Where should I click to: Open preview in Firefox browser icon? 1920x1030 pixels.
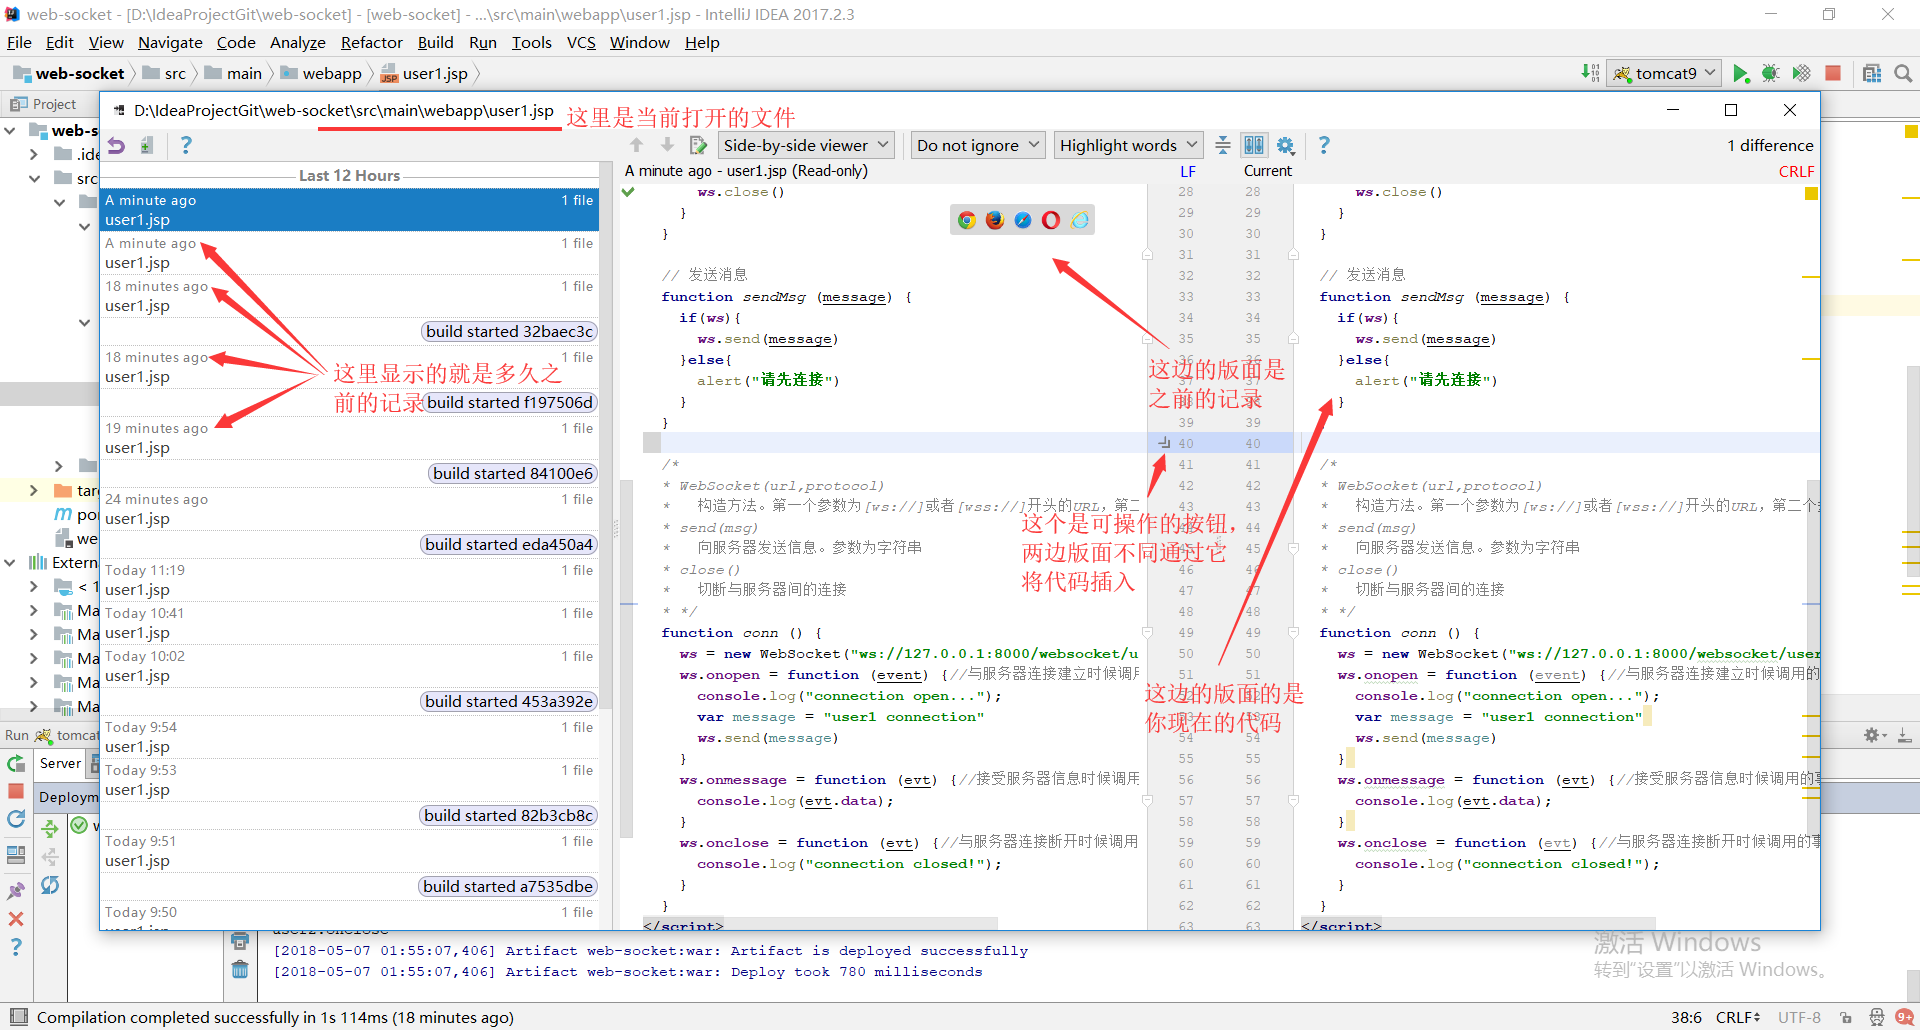tap(995, 220)
